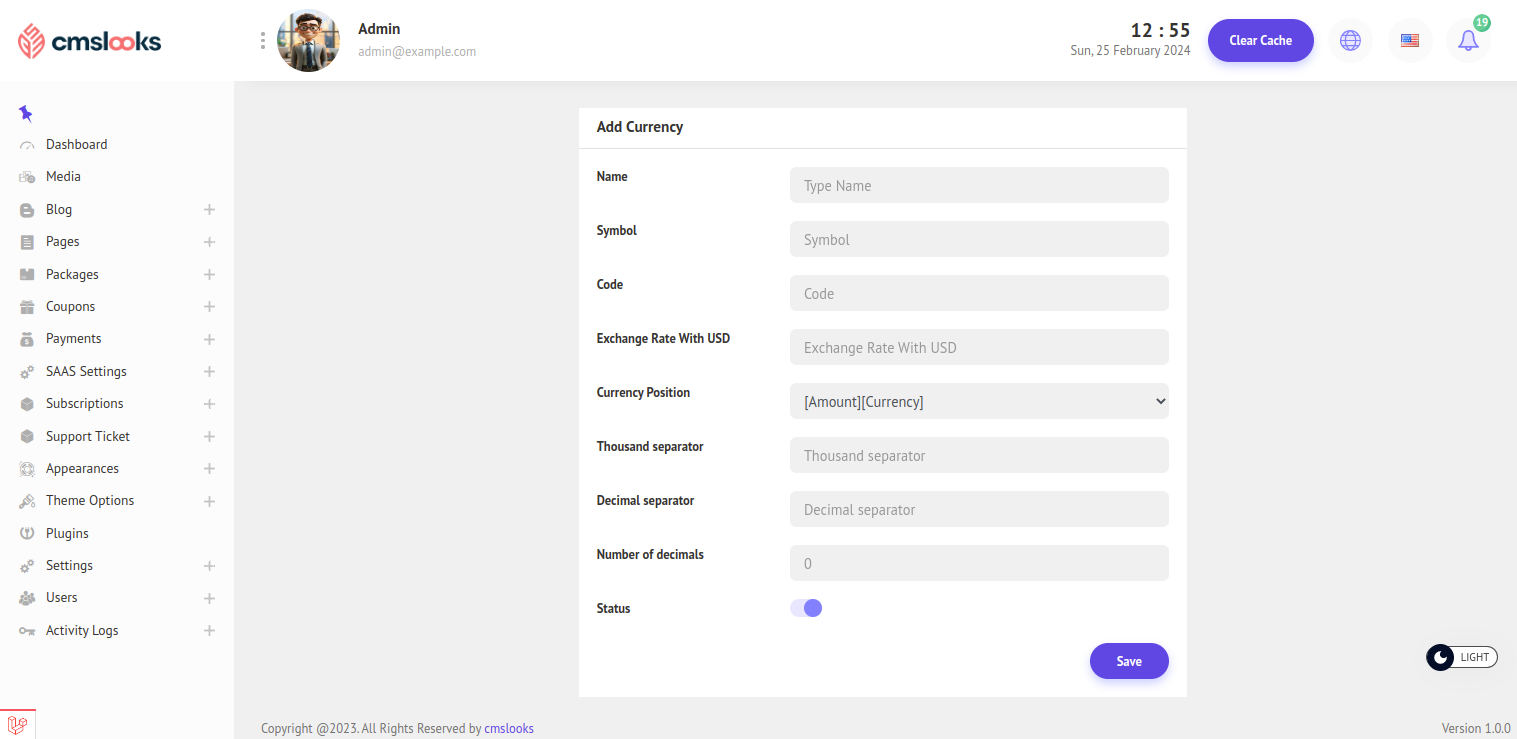
Task: Click the Laravel debug icon at bottom-left
Action: coord(17,724)
